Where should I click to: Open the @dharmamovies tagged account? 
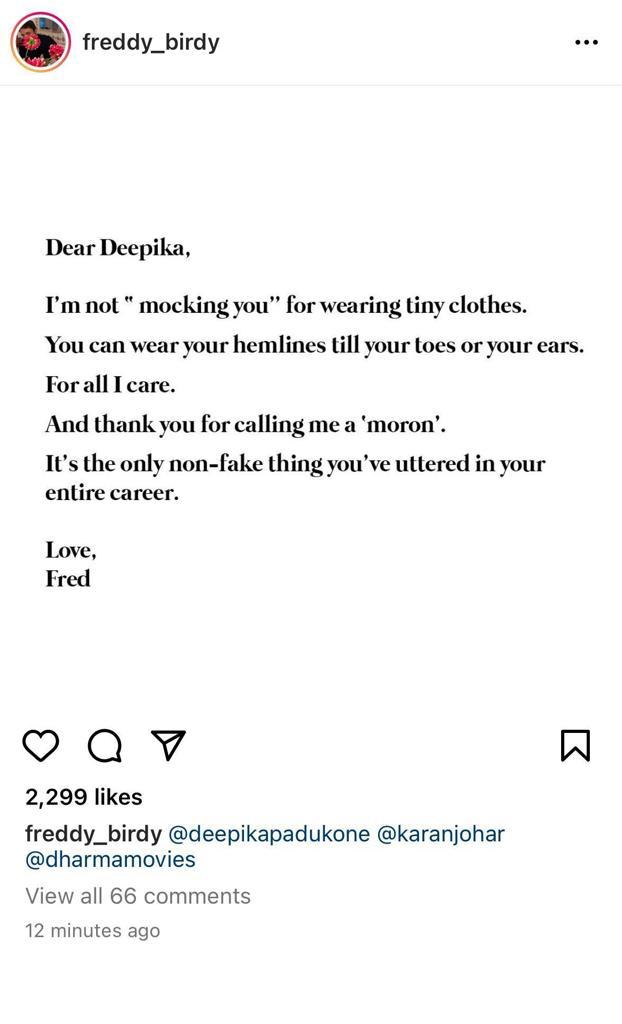tap(110, 859)
